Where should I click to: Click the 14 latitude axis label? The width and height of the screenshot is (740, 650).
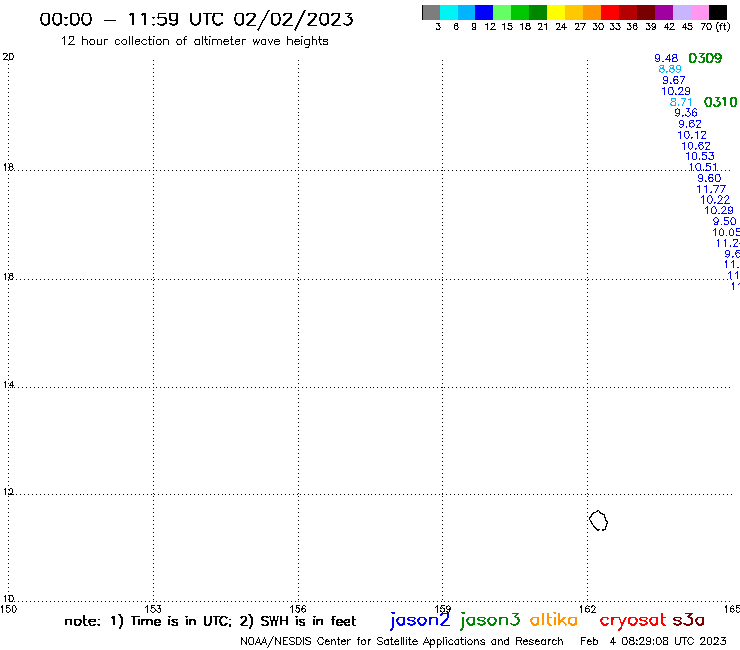pos(8,385)
